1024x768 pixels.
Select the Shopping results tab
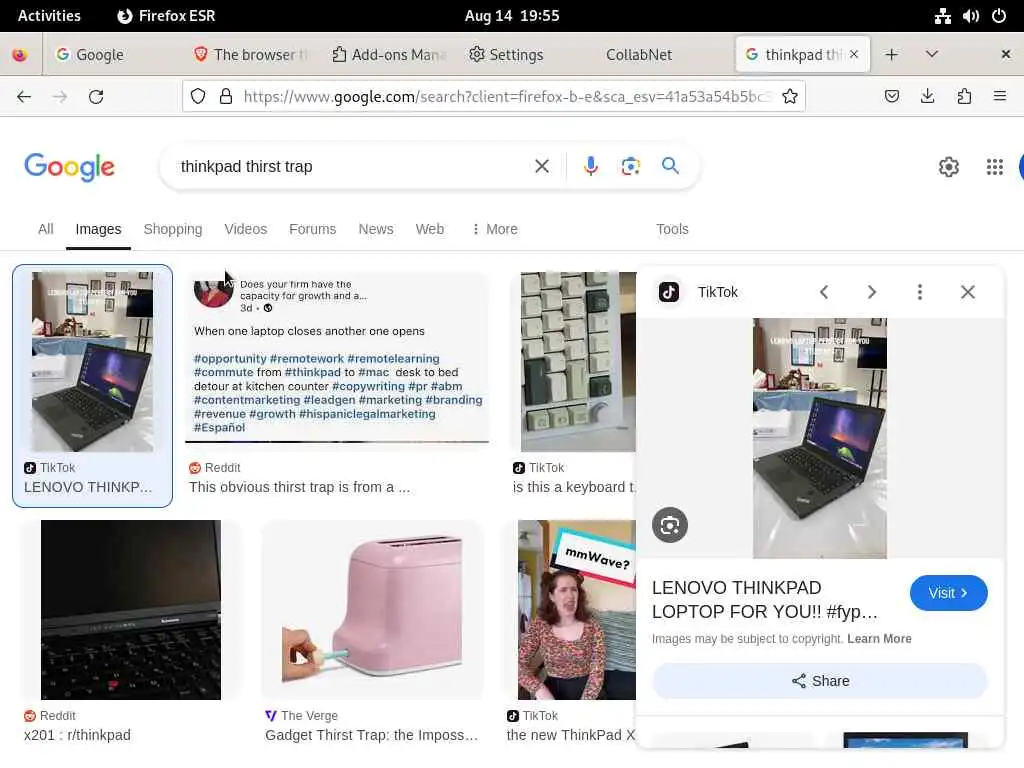click(x=173, y=229)
